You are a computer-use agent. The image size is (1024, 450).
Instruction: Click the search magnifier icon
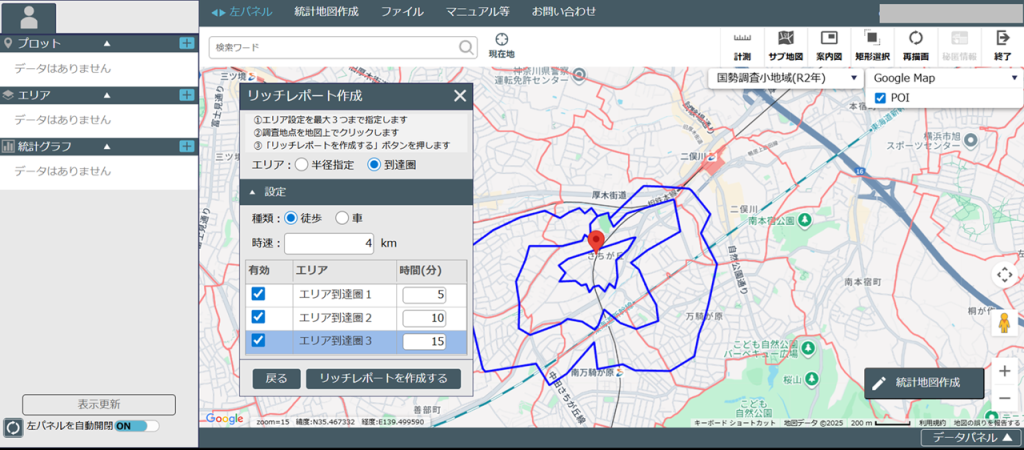(466, 47)
